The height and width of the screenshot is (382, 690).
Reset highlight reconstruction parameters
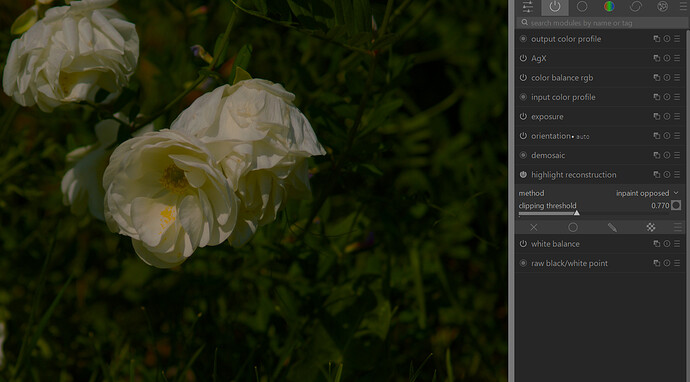[667, 174]
